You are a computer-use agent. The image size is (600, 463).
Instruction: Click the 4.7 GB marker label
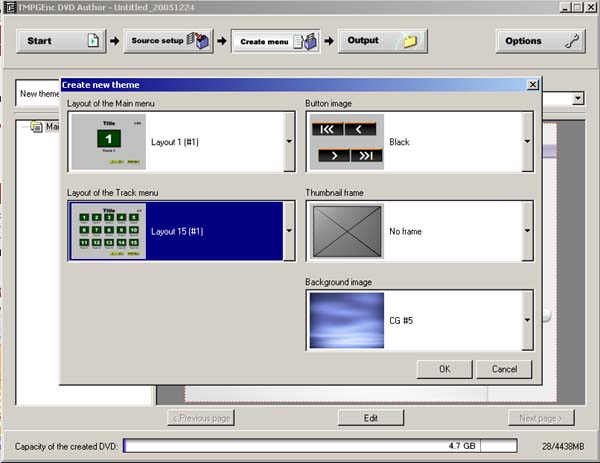click(x=462, y=446)
